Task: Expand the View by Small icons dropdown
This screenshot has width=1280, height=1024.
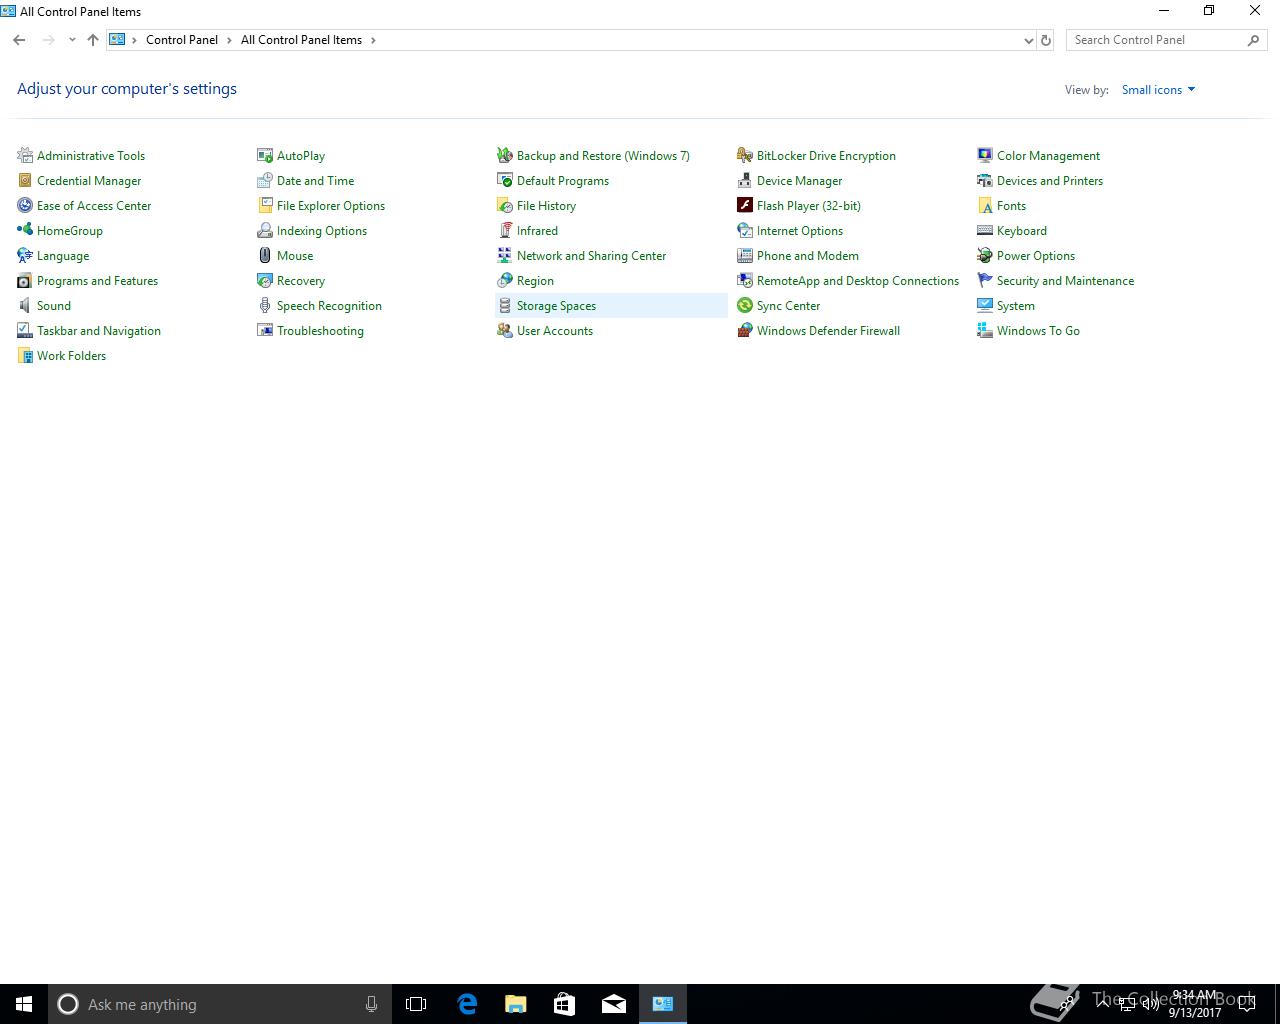Action: point(1158,90)
